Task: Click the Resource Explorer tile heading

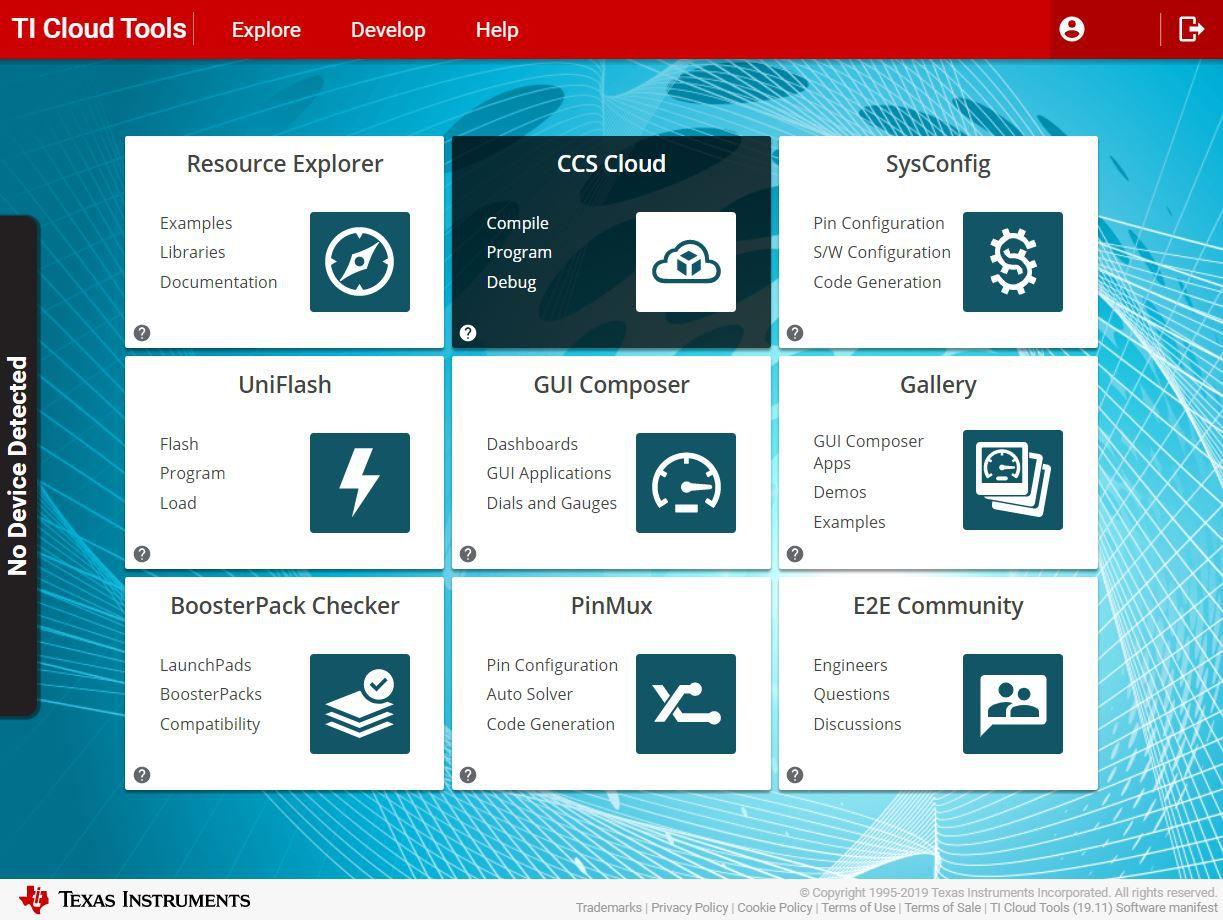Action: click(285, 164)
